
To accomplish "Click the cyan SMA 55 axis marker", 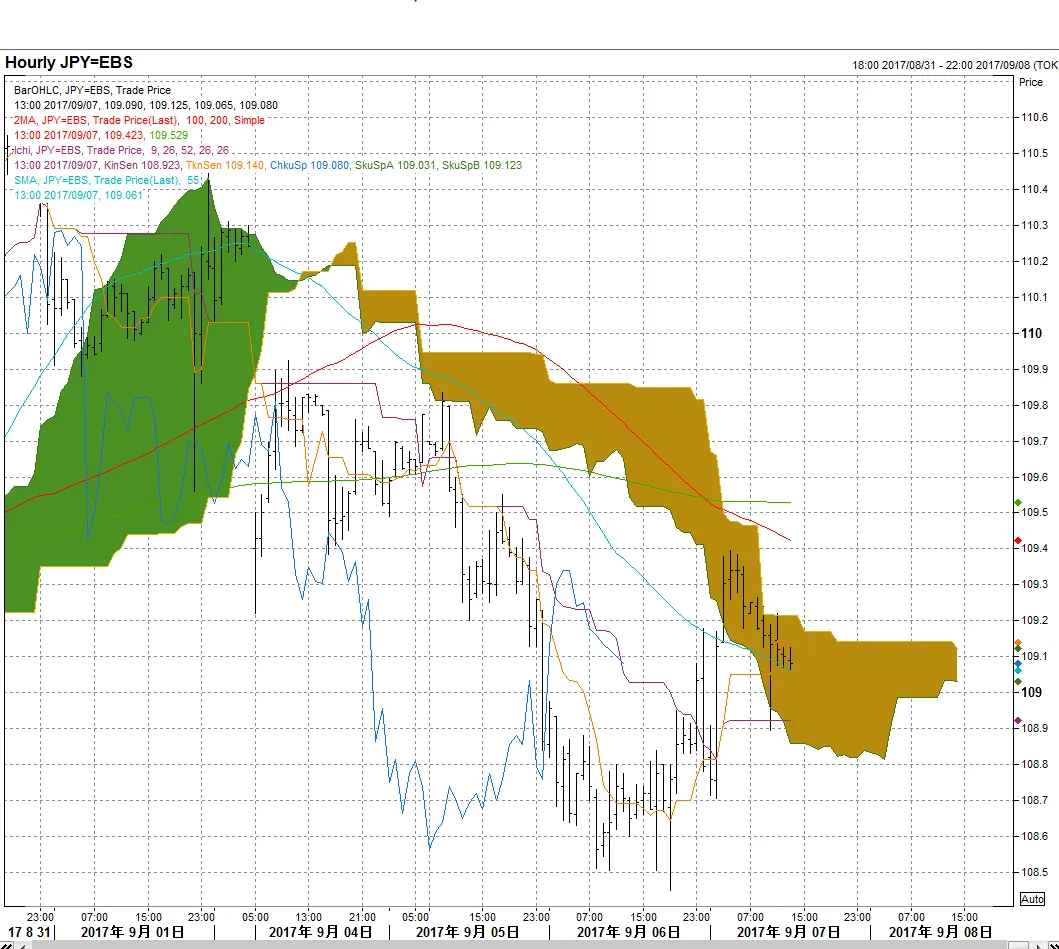I will pos(1018,670).
